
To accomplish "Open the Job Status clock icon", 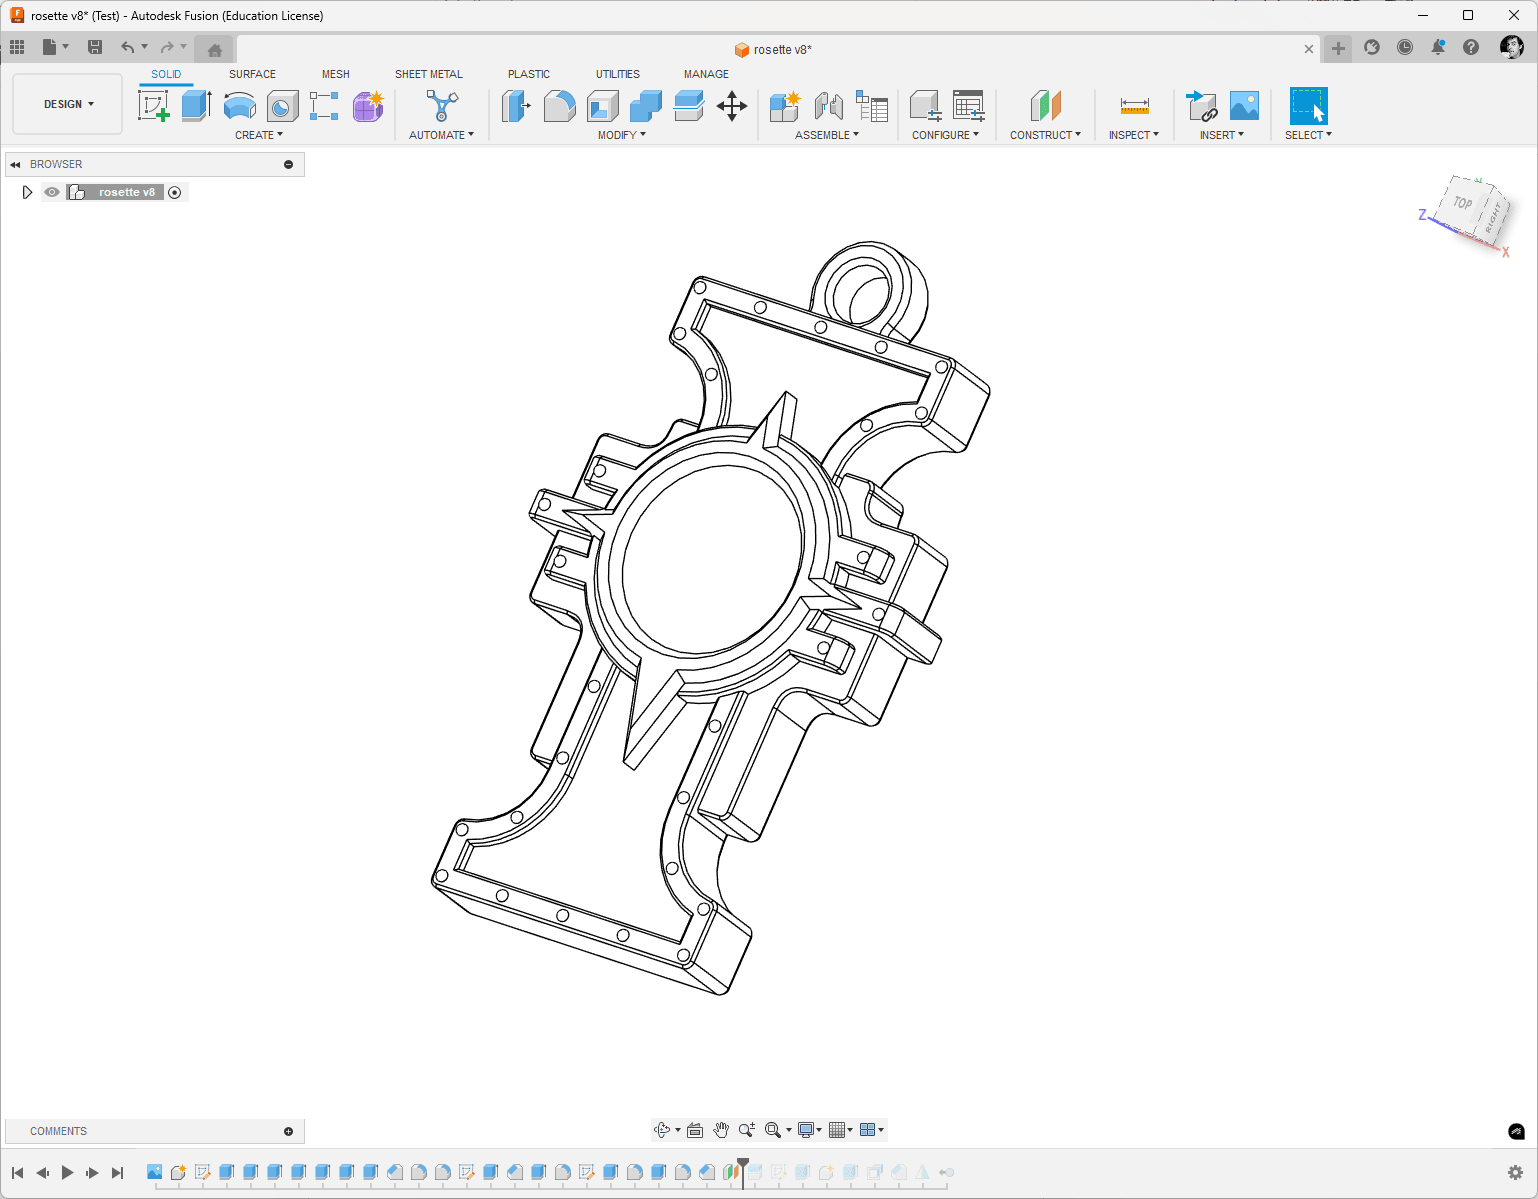I will pyautogui.click(x=1405, y=47).
